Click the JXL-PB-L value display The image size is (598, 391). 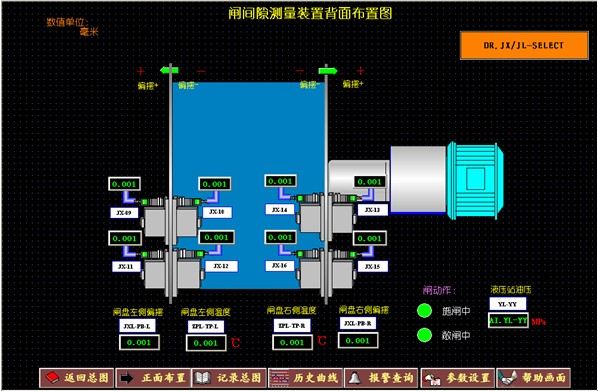[139, 342]
